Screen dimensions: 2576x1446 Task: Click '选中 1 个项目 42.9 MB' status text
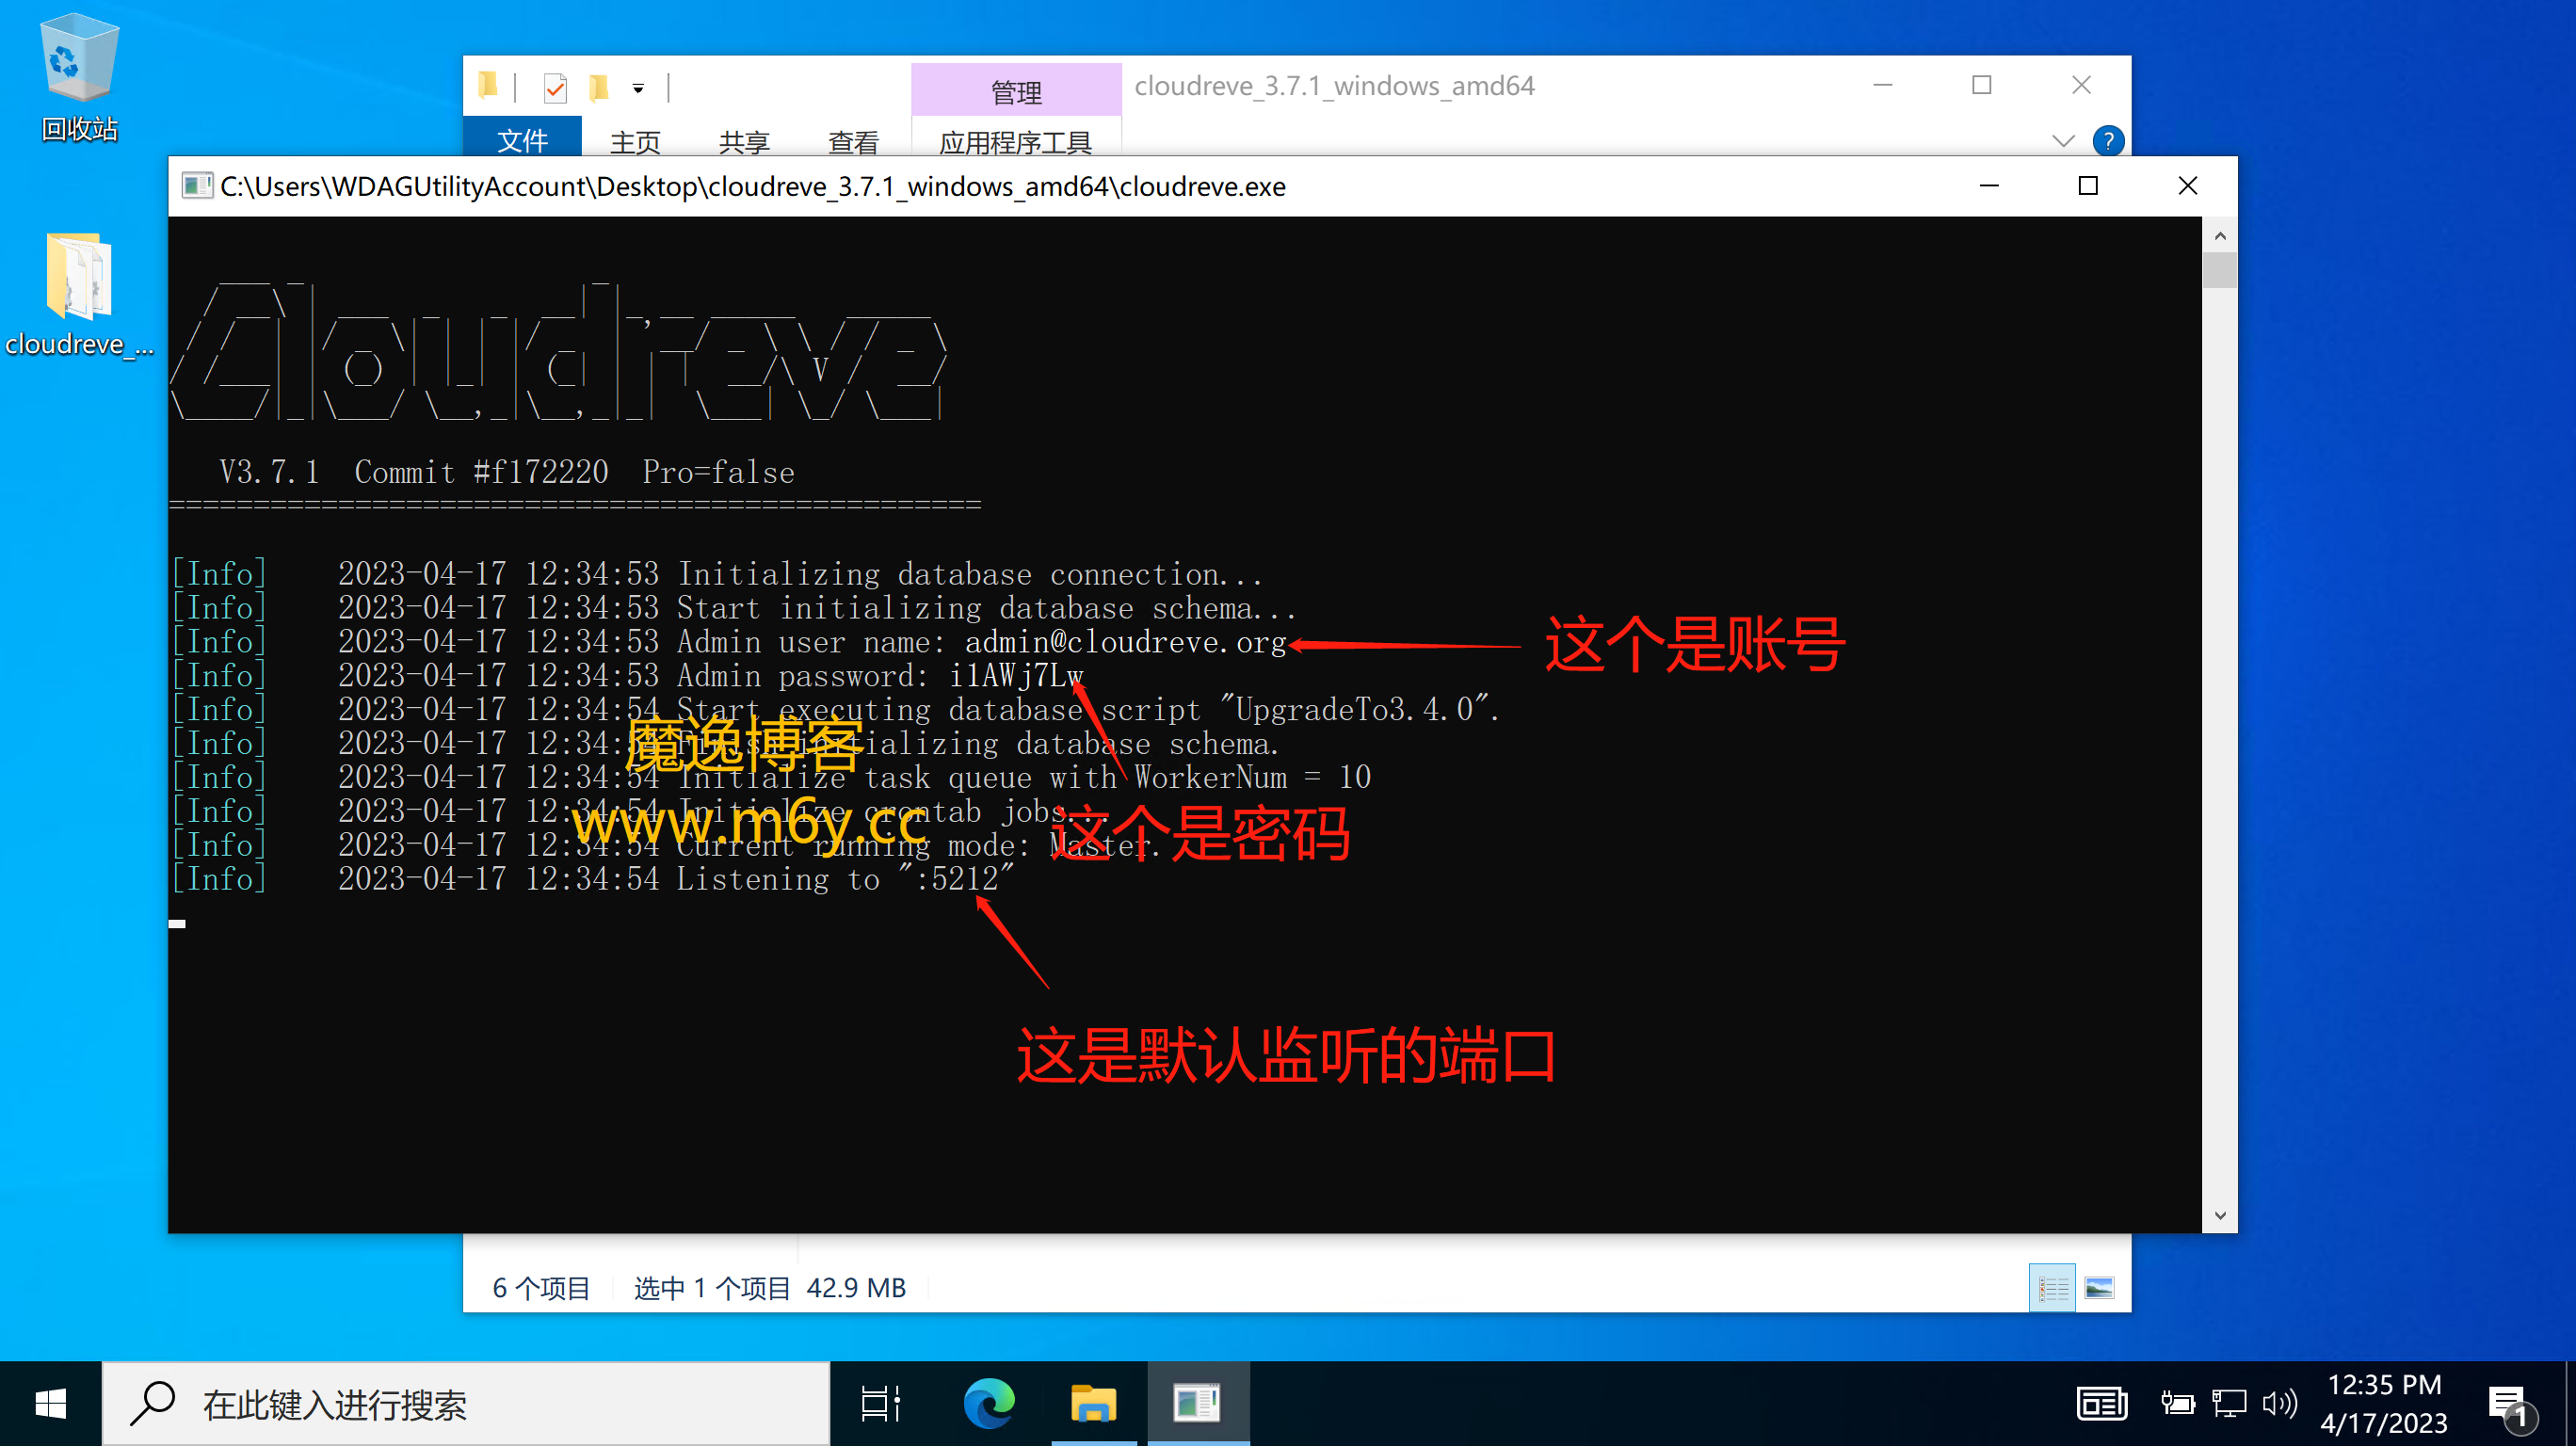pyautogui.click(x=770, y=1288)
